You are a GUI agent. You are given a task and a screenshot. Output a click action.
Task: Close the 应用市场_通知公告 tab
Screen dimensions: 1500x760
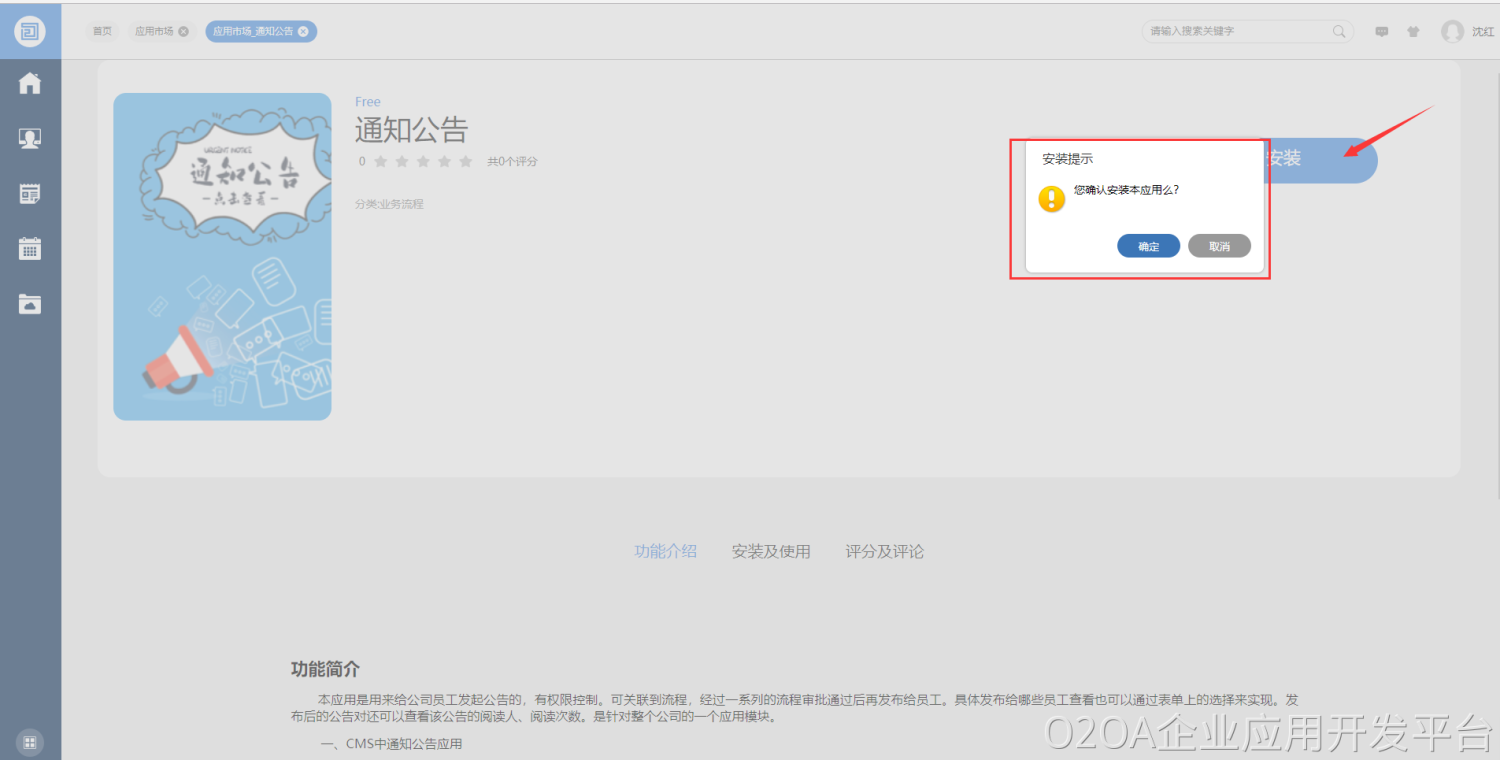[x=303, y=32]
